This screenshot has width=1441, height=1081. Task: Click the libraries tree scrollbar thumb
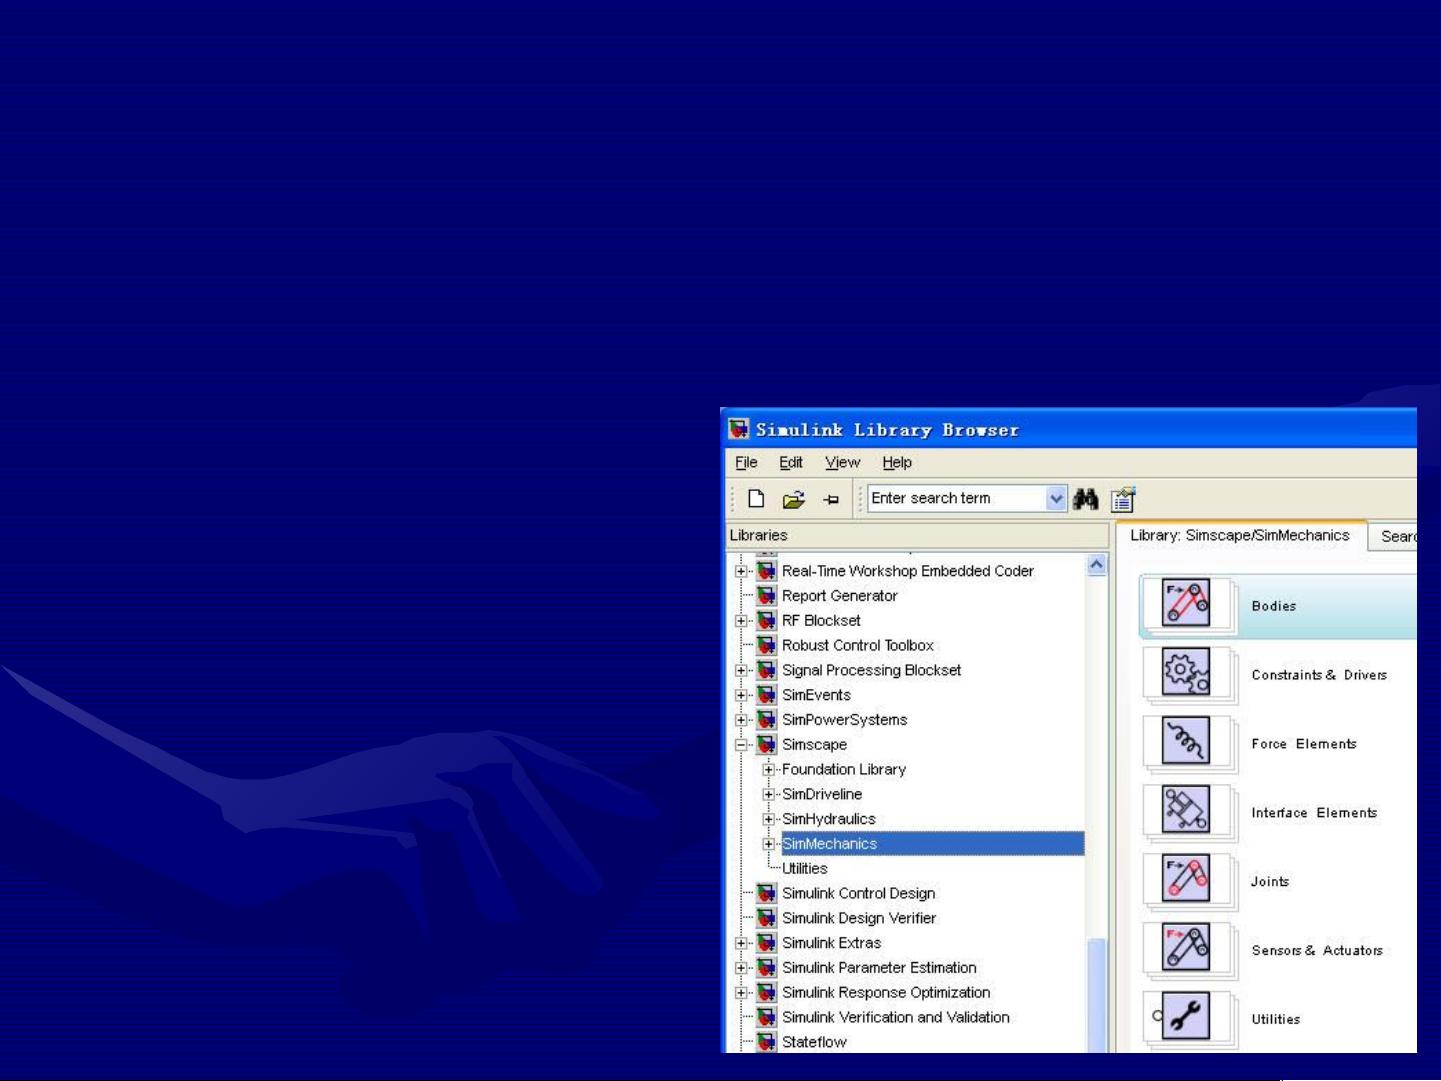tap(1097, 994)
